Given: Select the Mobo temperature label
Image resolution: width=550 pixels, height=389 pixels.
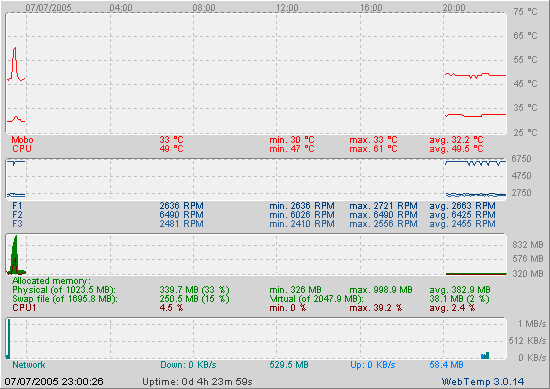Looking at the screenshot, I should [22, 140].
